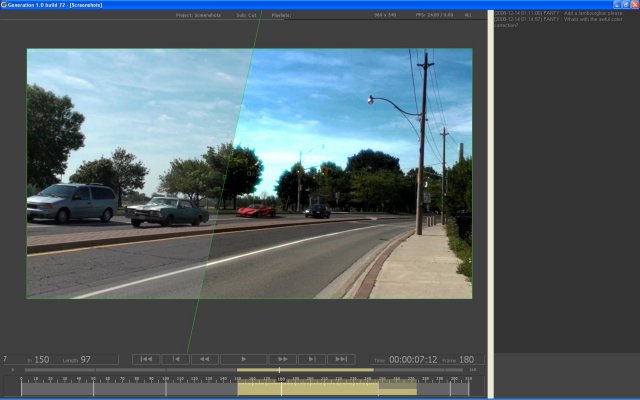
Task: Jump to the last frame with skip-to-end button
Action: 341,359
